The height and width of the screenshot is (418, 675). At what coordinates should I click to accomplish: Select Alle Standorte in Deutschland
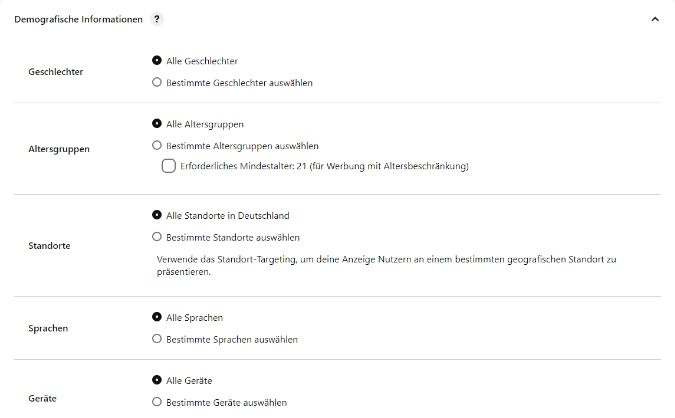157,215
